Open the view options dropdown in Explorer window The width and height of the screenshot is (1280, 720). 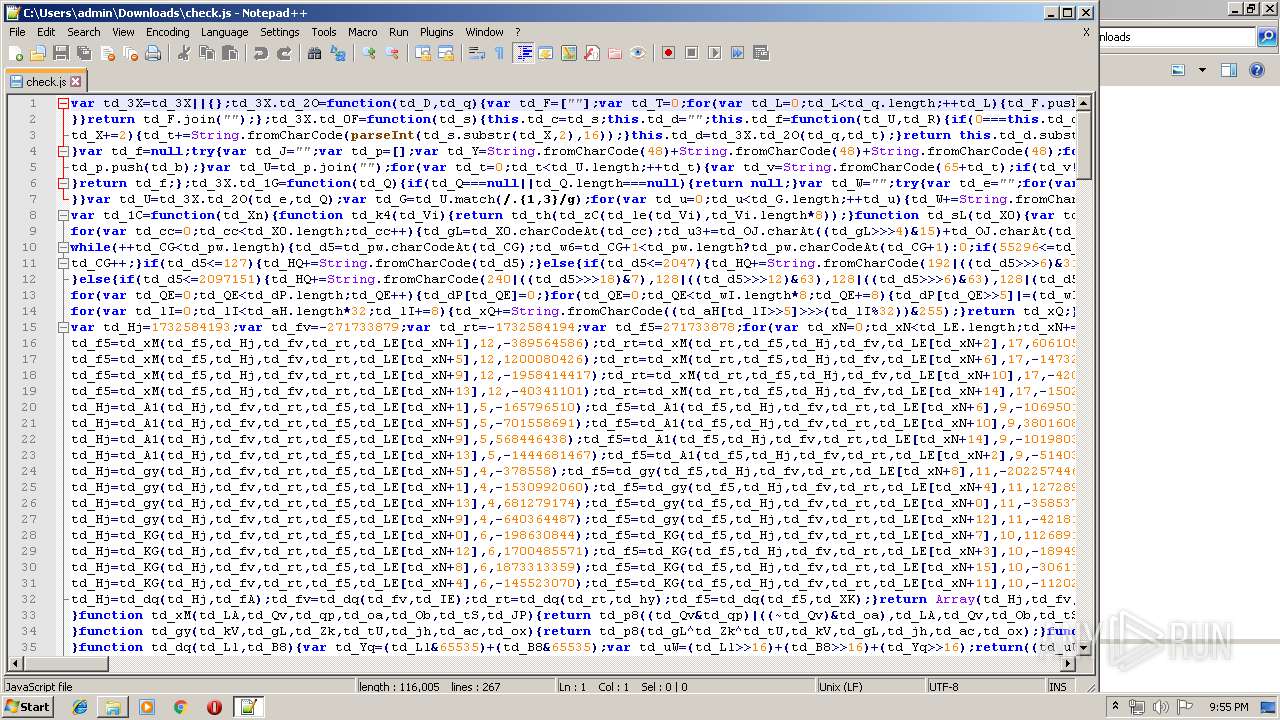point(1202,70)
